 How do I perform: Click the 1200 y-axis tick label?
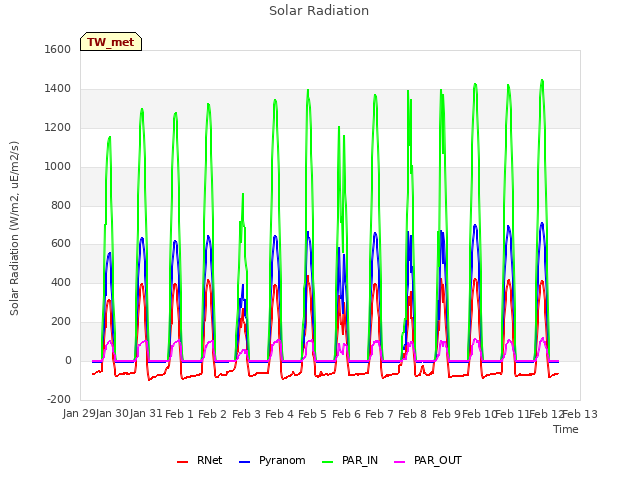click(x=58, y=128)
